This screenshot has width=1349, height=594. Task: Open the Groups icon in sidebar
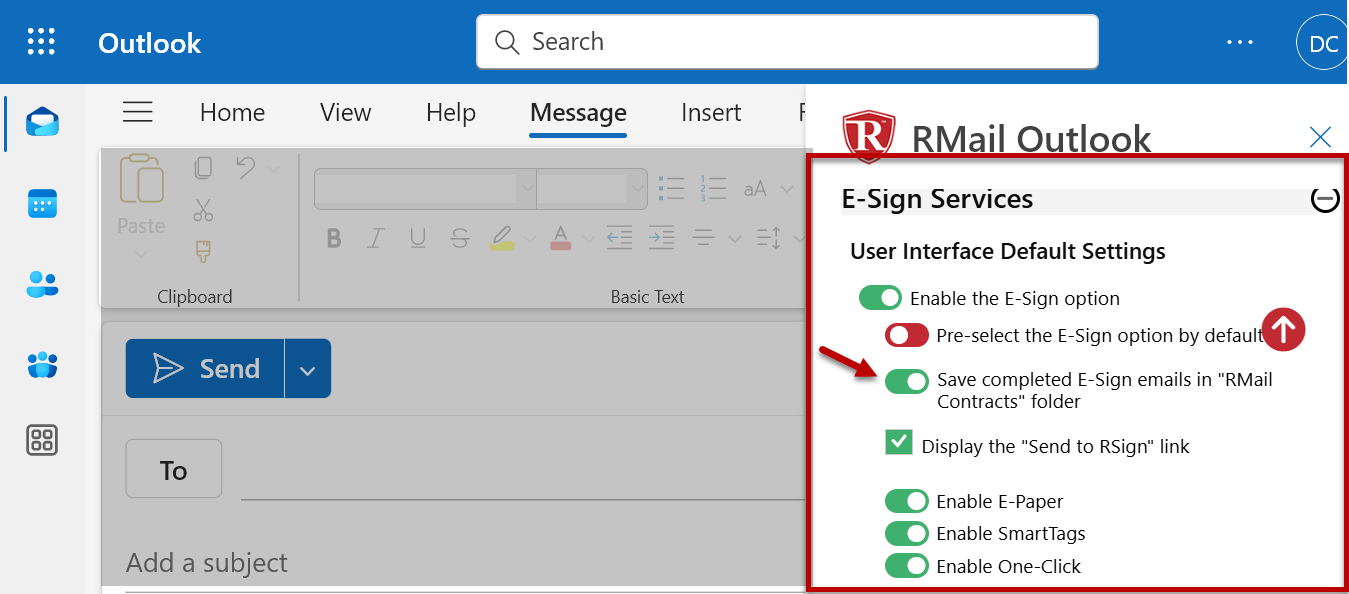coord(42,364)
